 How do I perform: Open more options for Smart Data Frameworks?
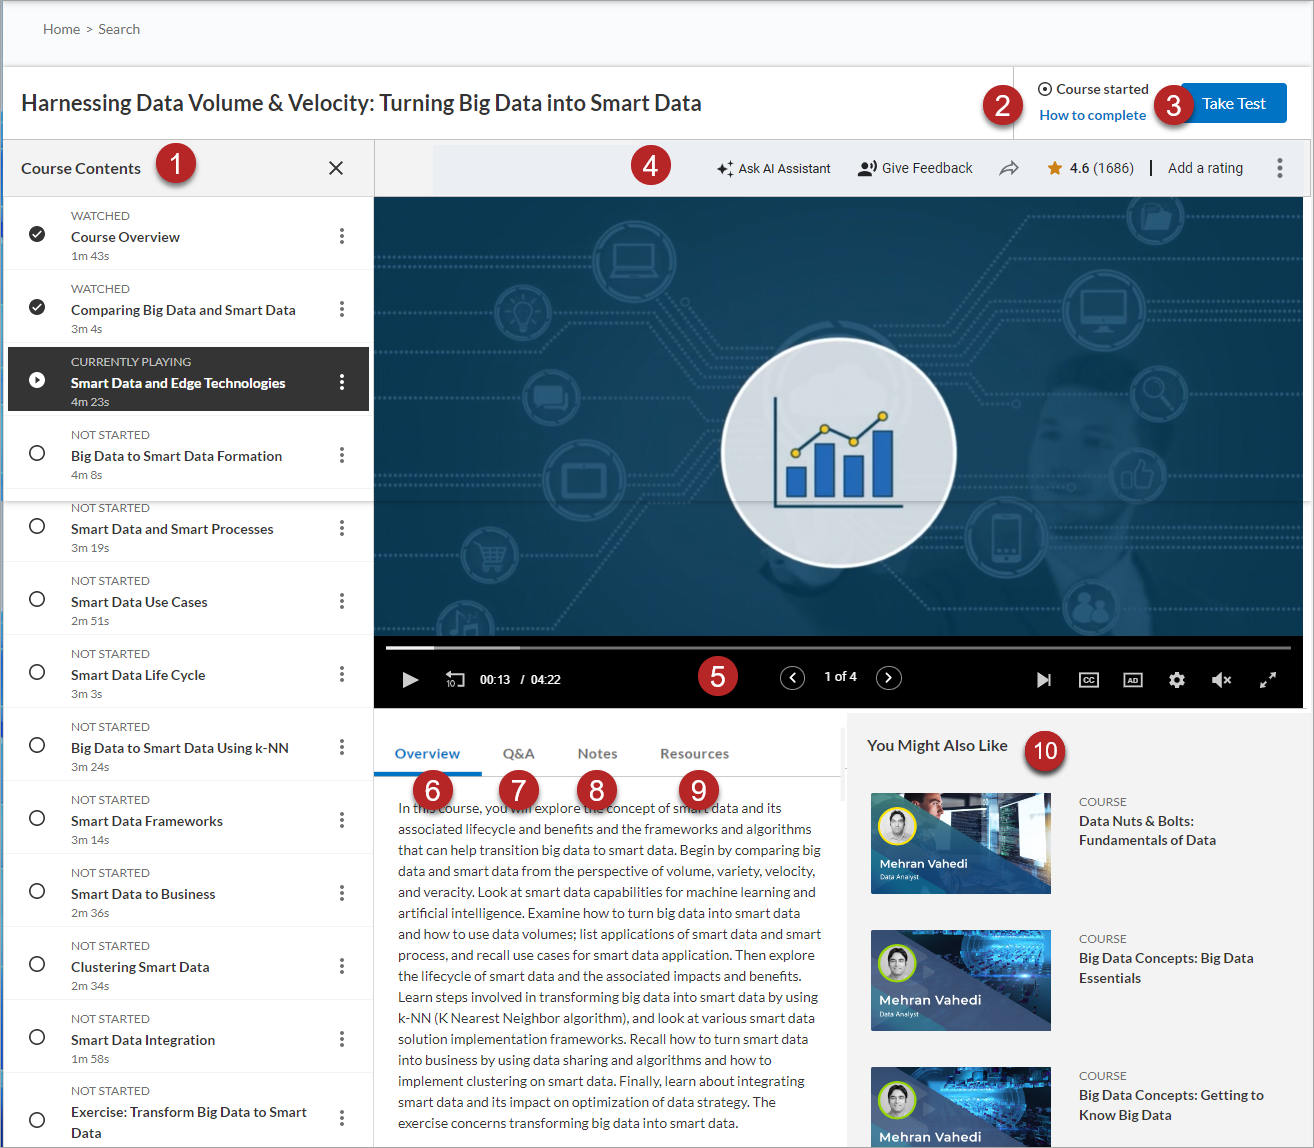[342, 820]
